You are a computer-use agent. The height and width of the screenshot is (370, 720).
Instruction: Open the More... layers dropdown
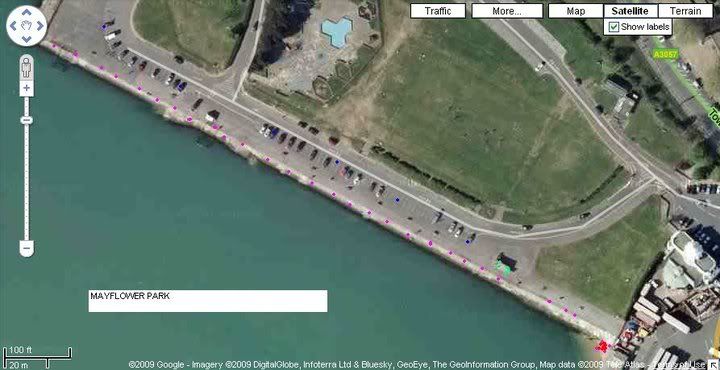click(507, 11)
